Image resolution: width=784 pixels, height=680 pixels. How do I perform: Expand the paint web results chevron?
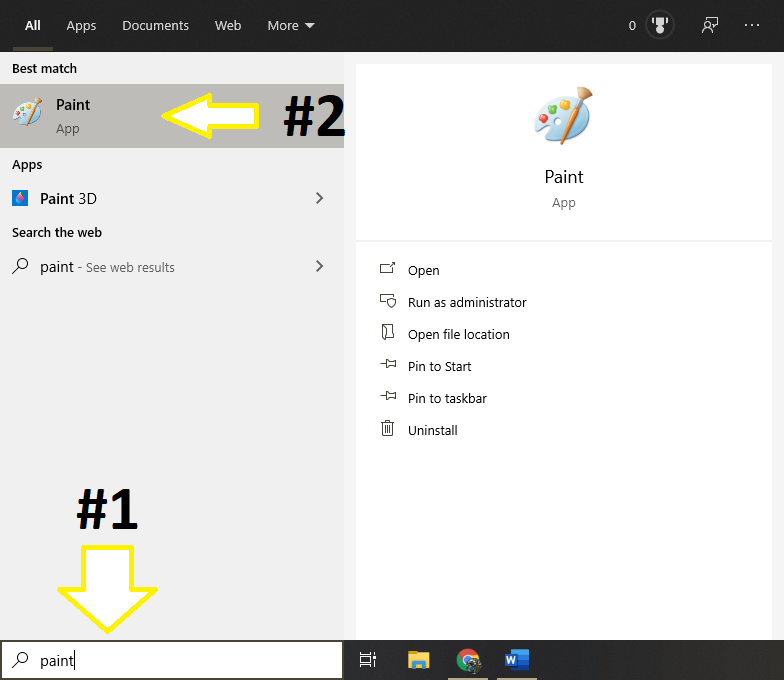320,266
